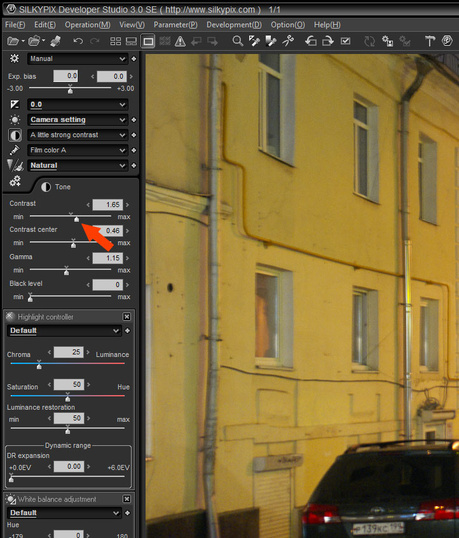
Task: Close the White balance adjustment panel
Action: [127, 499]
